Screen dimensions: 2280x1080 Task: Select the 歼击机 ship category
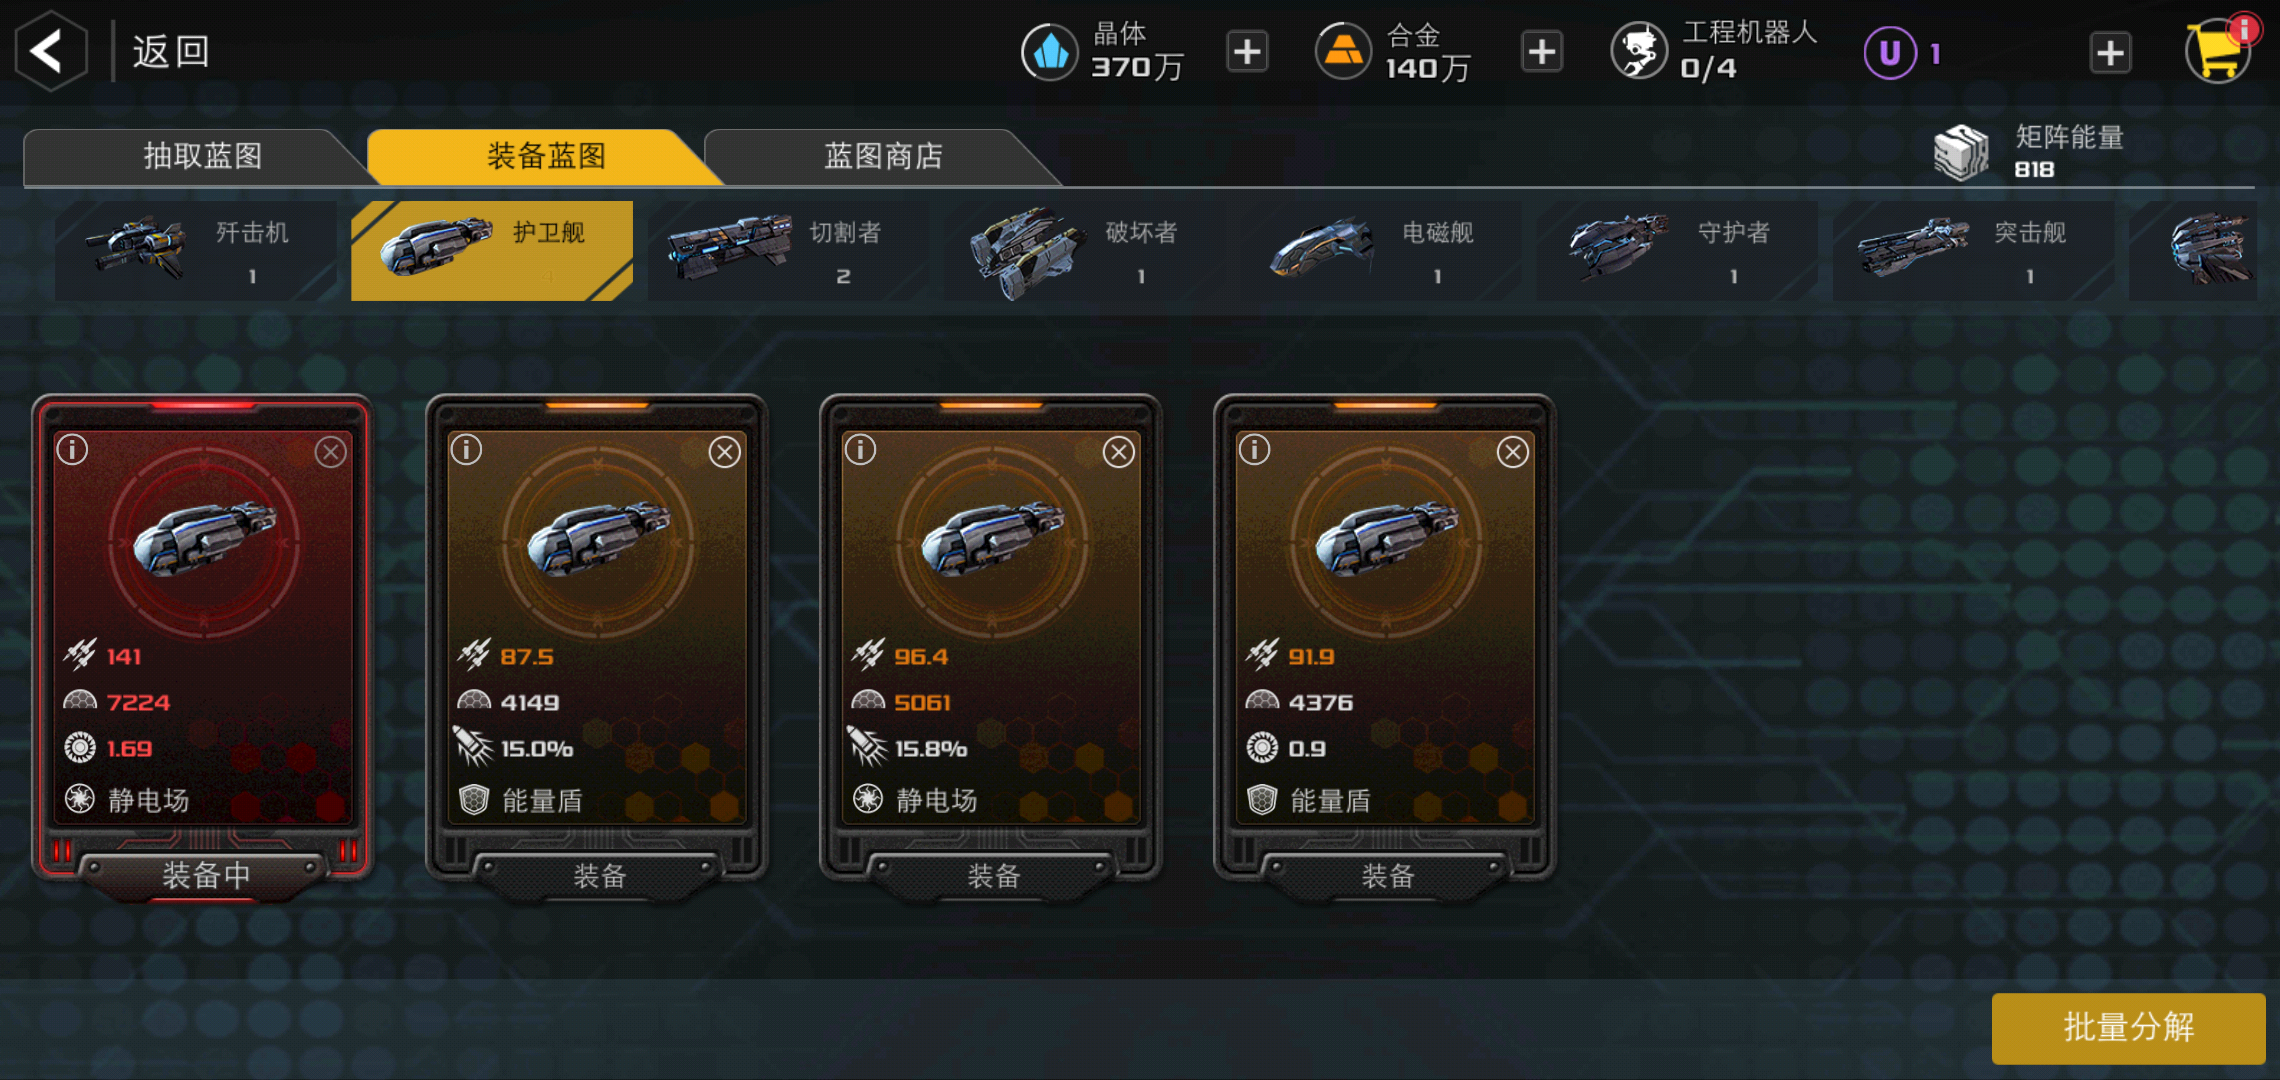(x=195, y=250)
